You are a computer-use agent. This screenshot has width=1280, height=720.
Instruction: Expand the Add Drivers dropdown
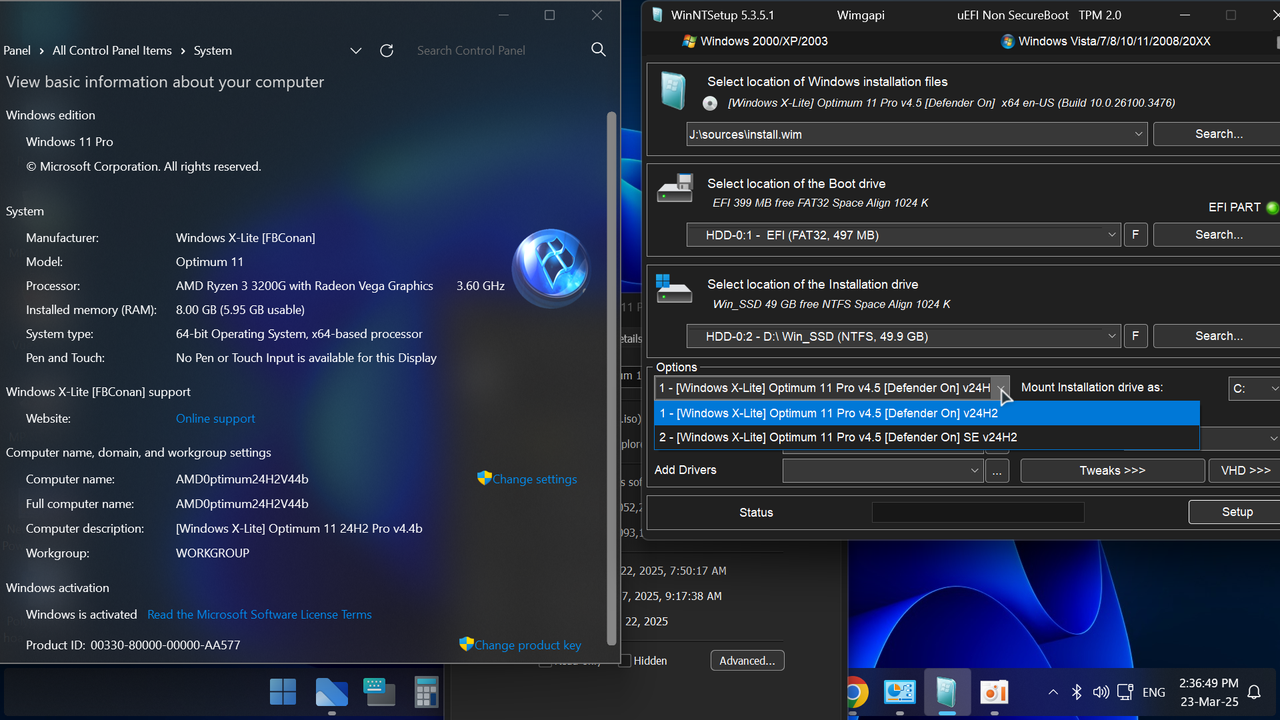[974, 470]
